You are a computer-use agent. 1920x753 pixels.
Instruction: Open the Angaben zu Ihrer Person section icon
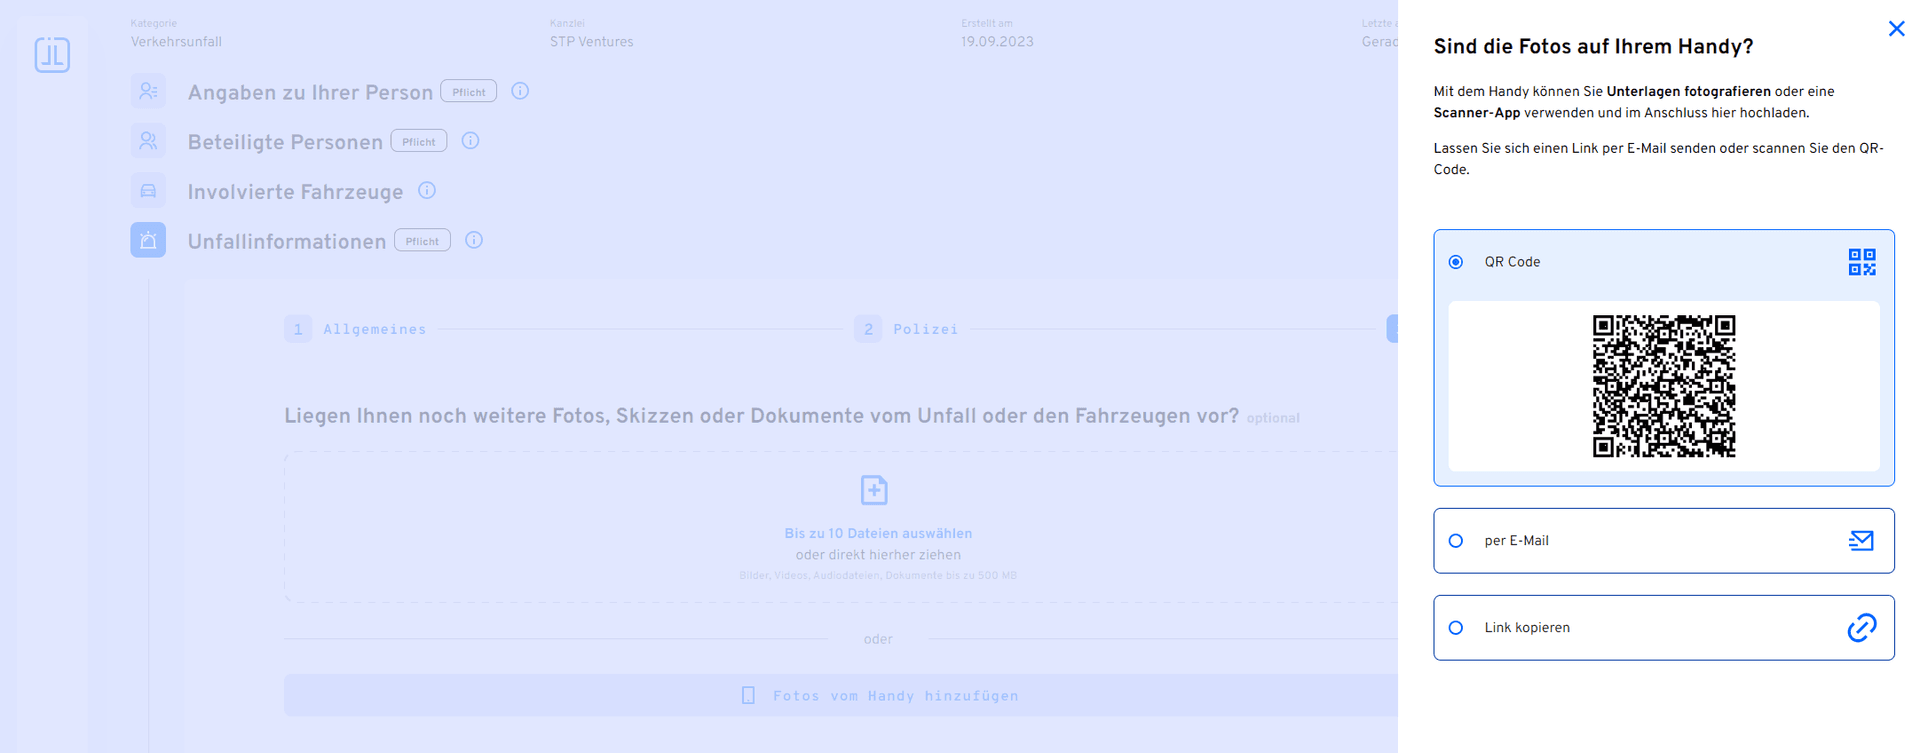pyautogui.click(x=148, y=91)
